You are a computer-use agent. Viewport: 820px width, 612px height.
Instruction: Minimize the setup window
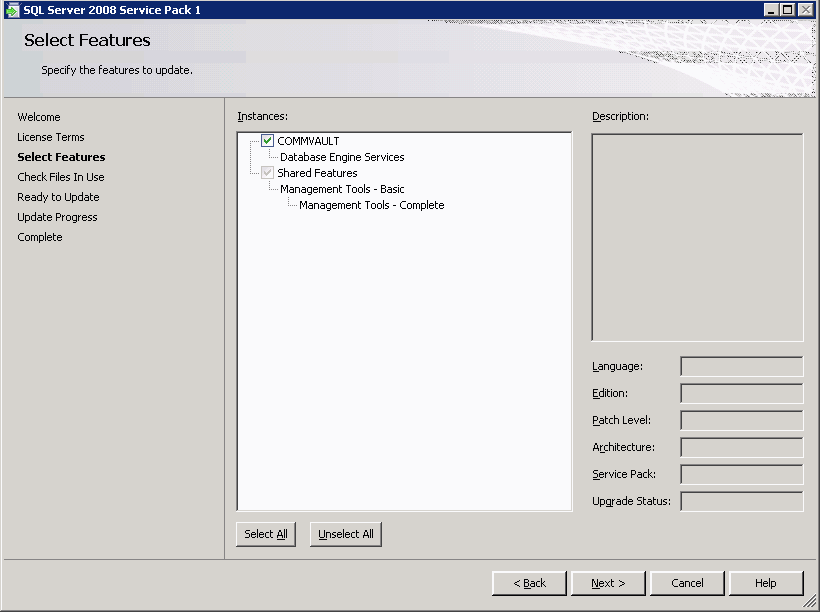pyautogui.click(x=771, y=10)
